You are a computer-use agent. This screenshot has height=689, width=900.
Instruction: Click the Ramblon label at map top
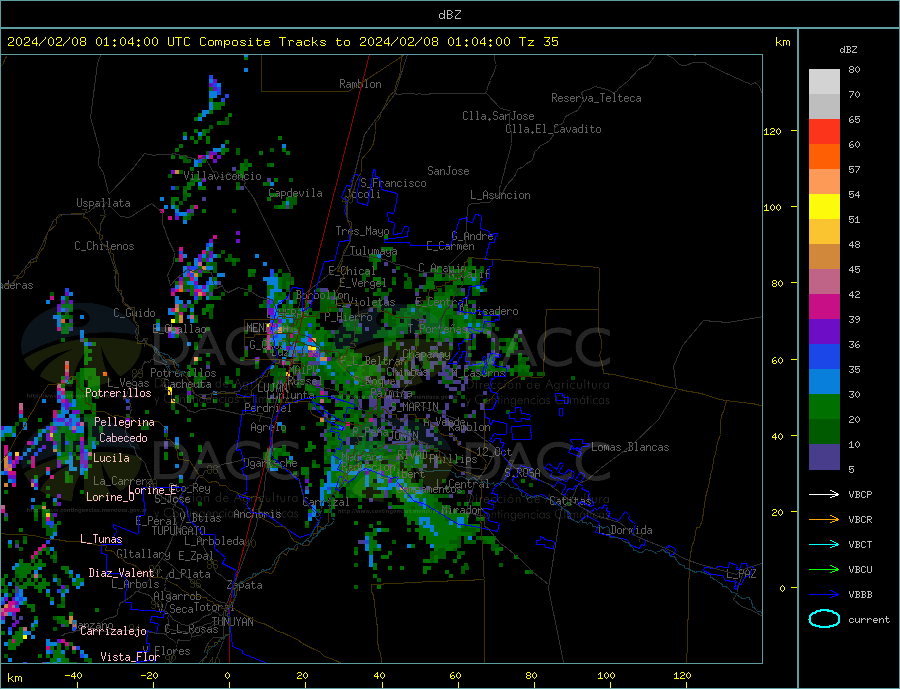click(x=360, y=84)
